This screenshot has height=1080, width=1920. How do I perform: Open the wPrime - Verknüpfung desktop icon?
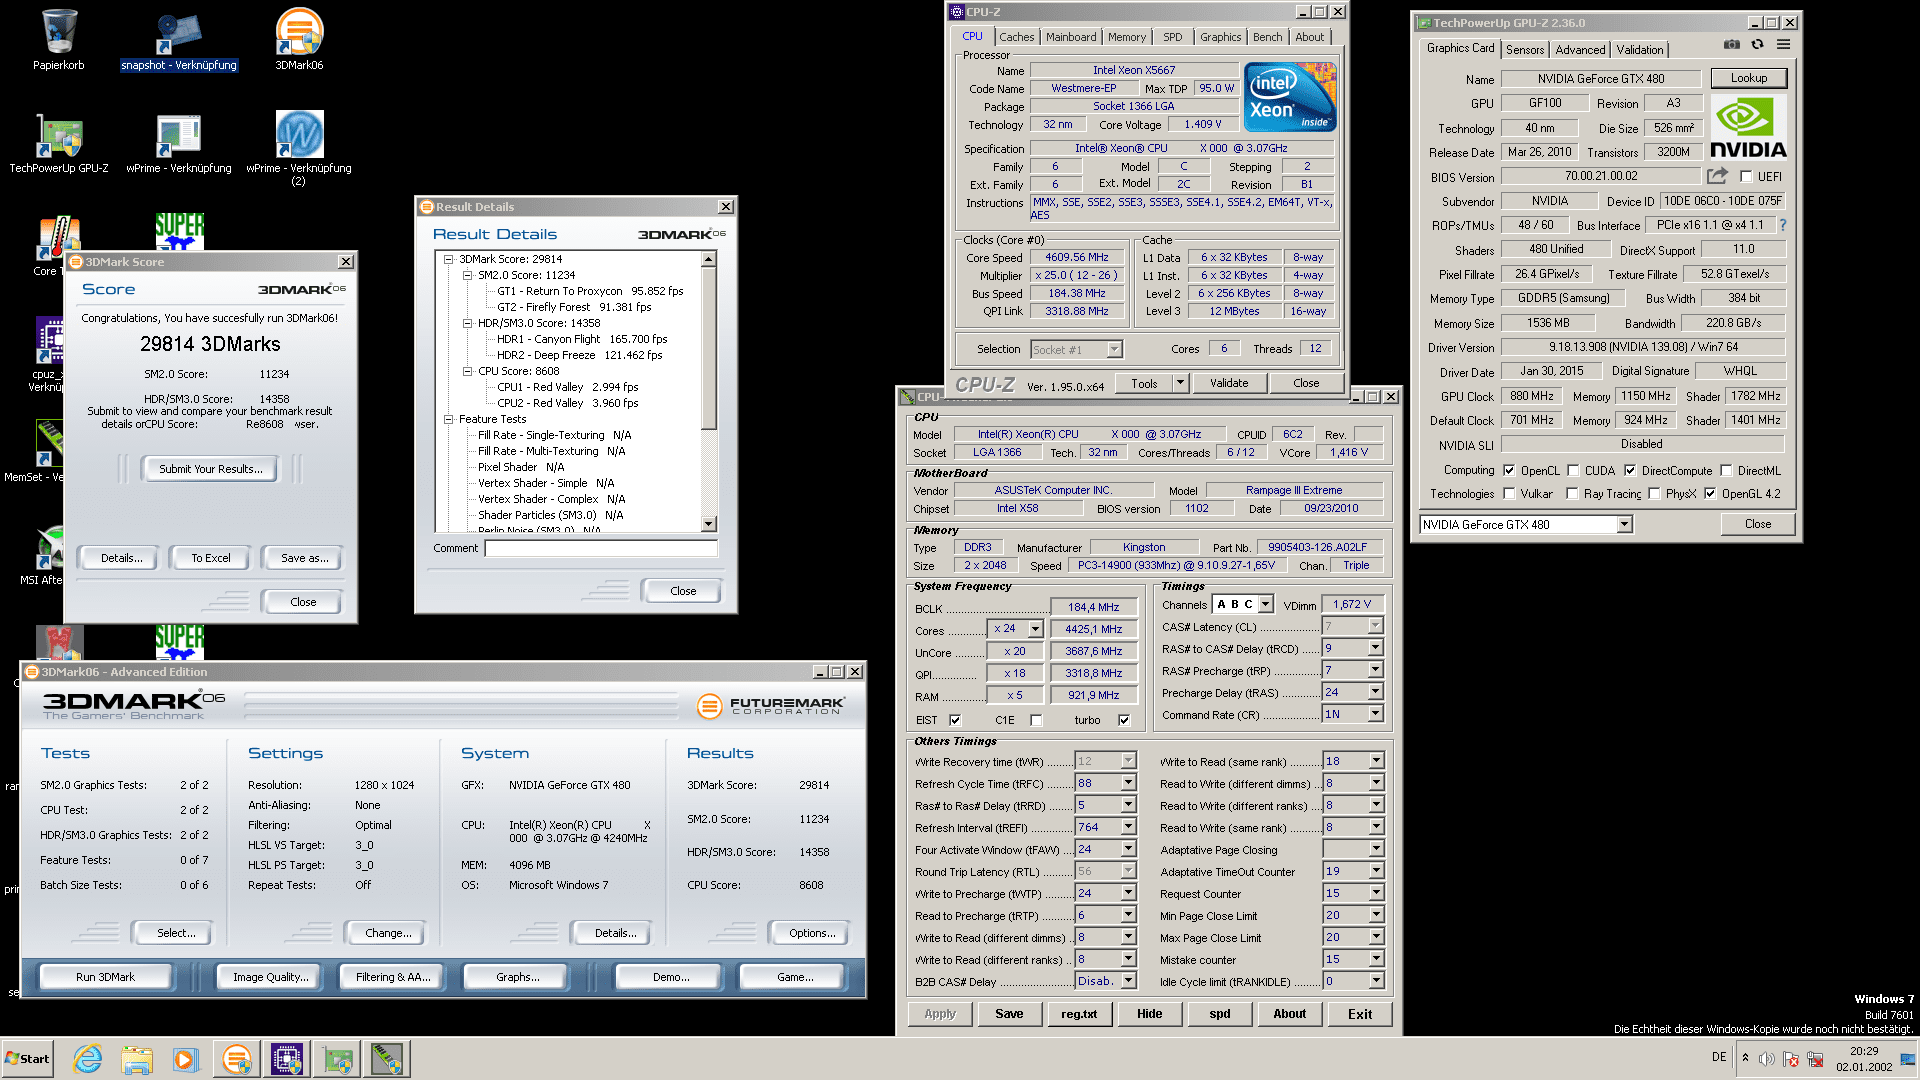(179, 142)
